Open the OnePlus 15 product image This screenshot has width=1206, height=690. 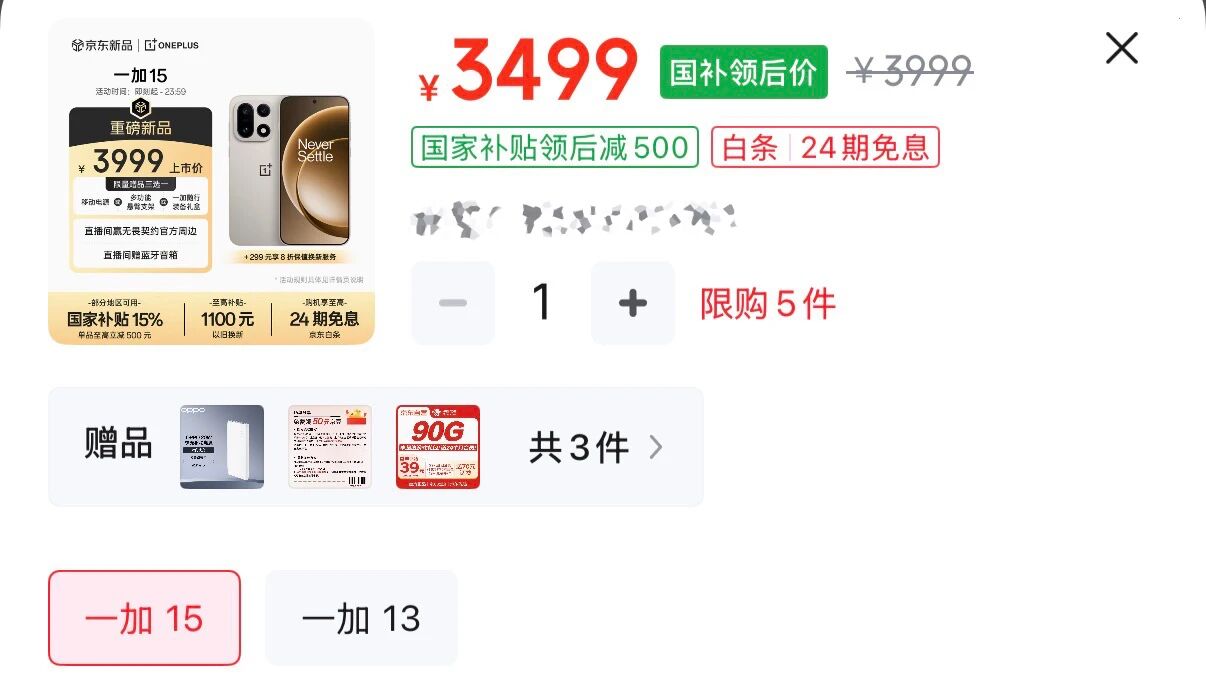point(212,182)
